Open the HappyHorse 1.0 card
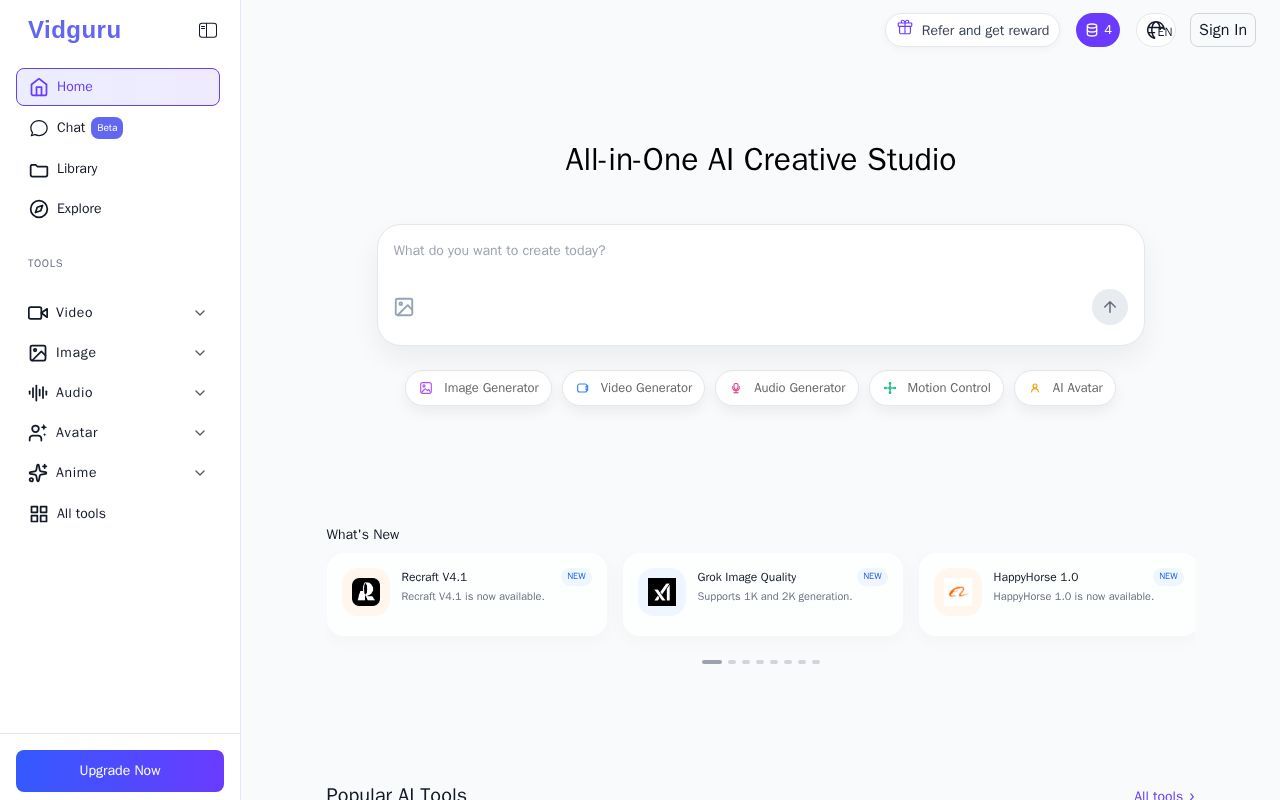This screenshot has width=1280, height=800. point(1058,595)
